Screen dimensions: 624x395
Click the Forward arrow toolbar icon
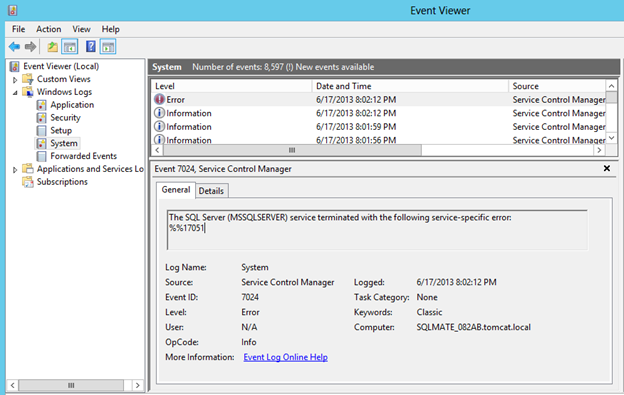[x=30, y=47]
